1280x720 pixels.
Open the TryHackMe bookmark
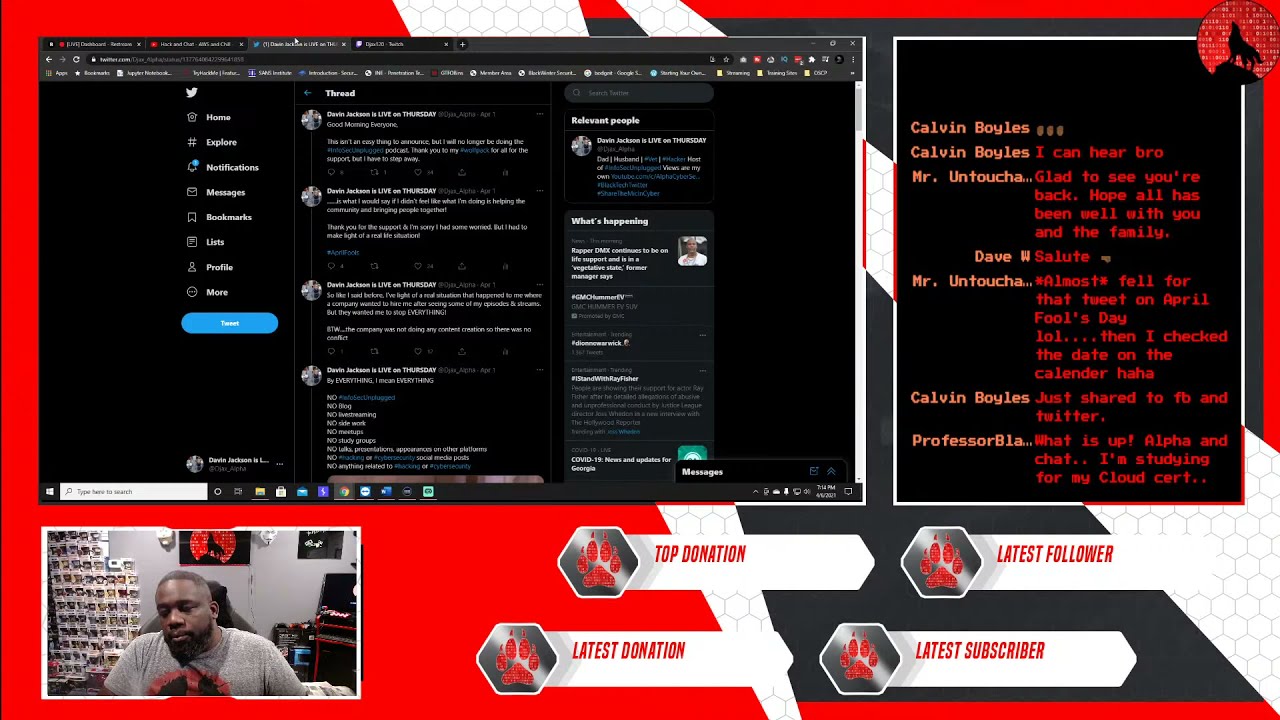(x=212, y=73)
